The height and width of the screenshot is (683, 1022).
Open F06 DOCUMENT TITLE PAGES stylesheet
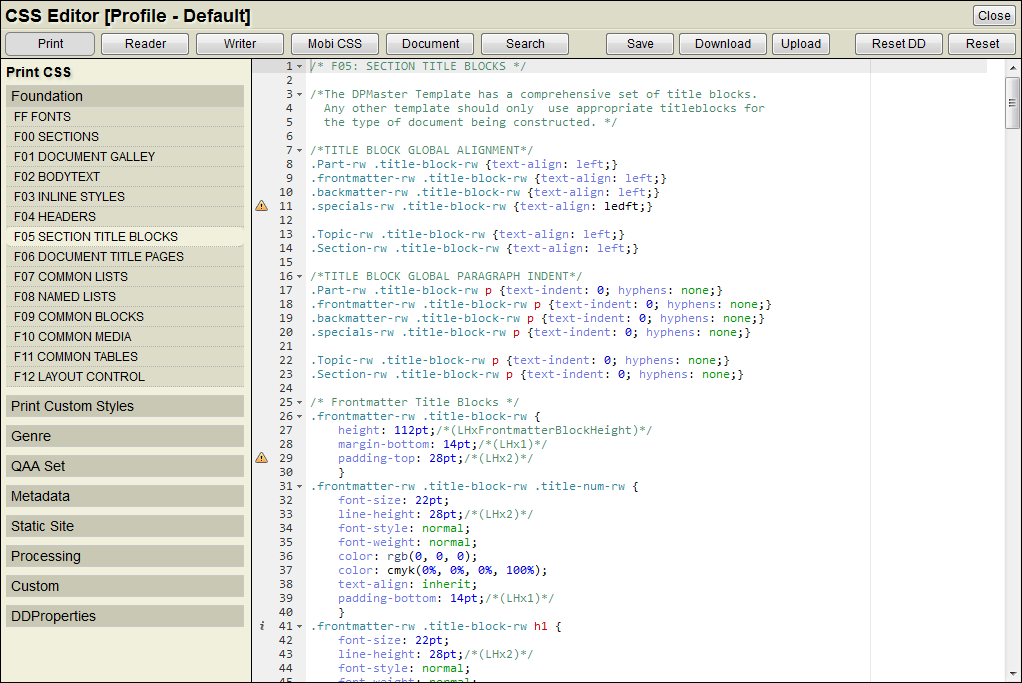(x=125, y=257)
